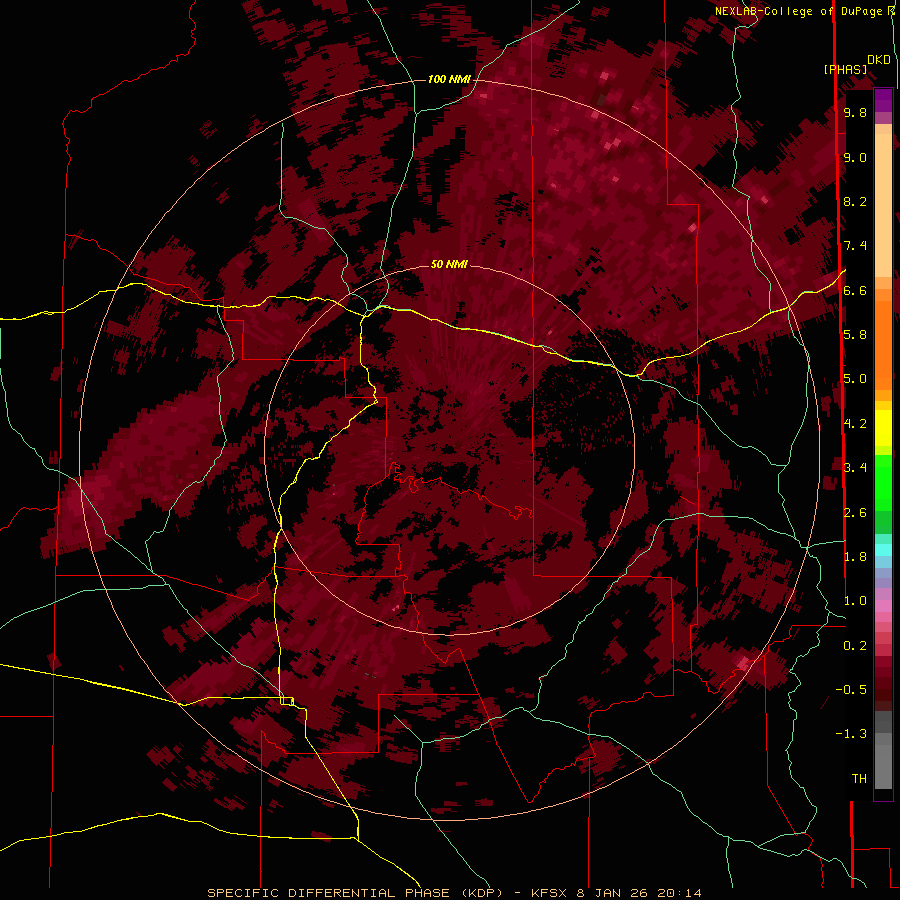Click the purple swatch atop the color bar
Image resolution: width=900 pixels, height=900 pixels.
tap(883, 100)
